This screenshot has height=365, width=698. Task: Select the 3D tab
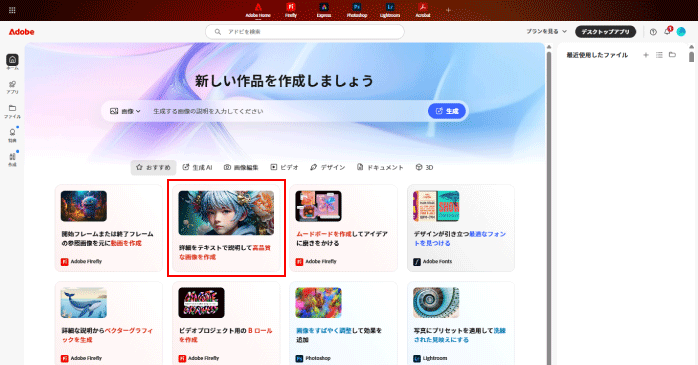coord(424,167)
